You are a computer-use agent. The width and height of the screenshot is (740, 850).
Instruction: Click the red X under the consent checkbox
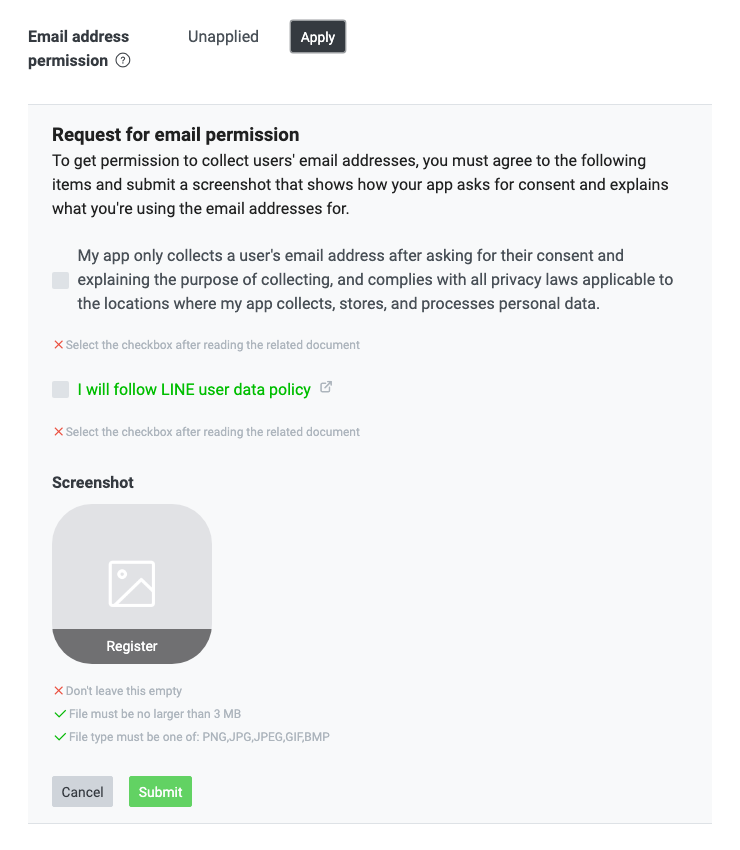click(x=59, y=345)
